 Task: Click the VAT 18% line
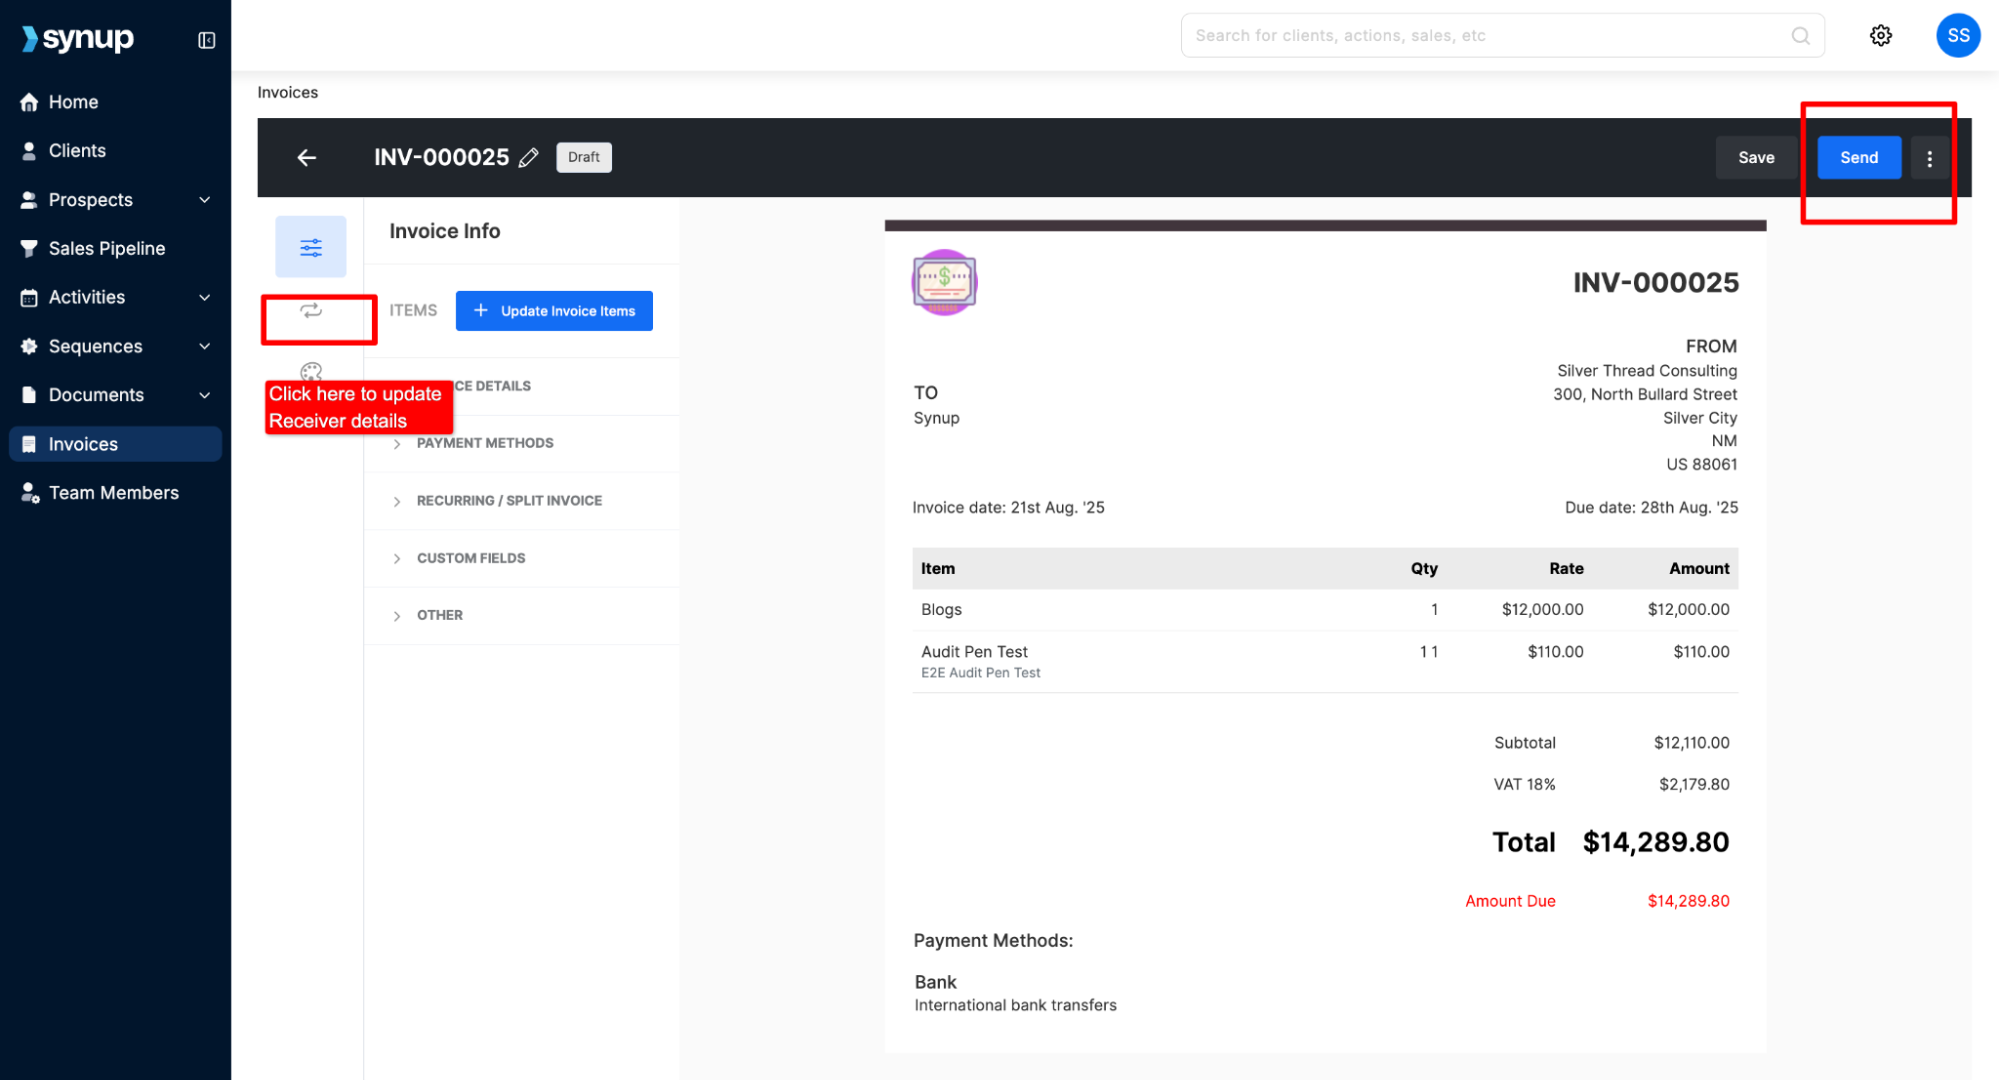tap(1610, 785)
